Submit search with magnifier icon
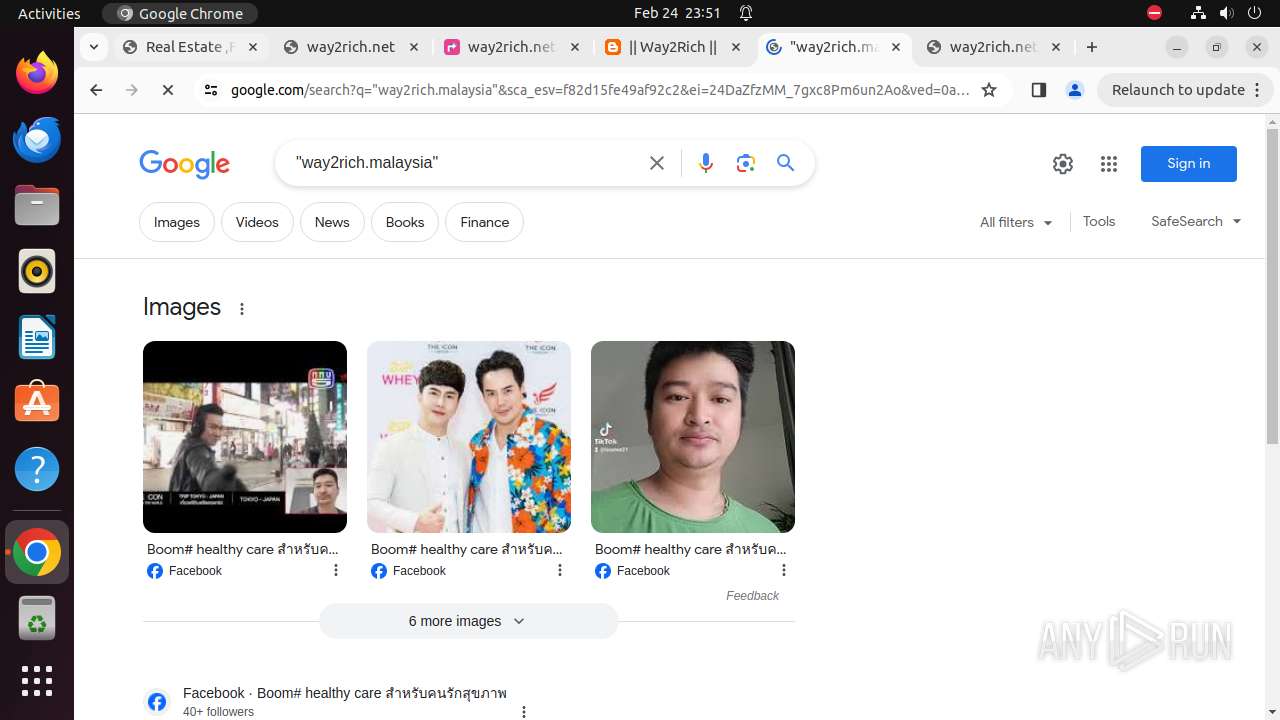The height and width of the screenshot is (720, 1280). (786, 163)
